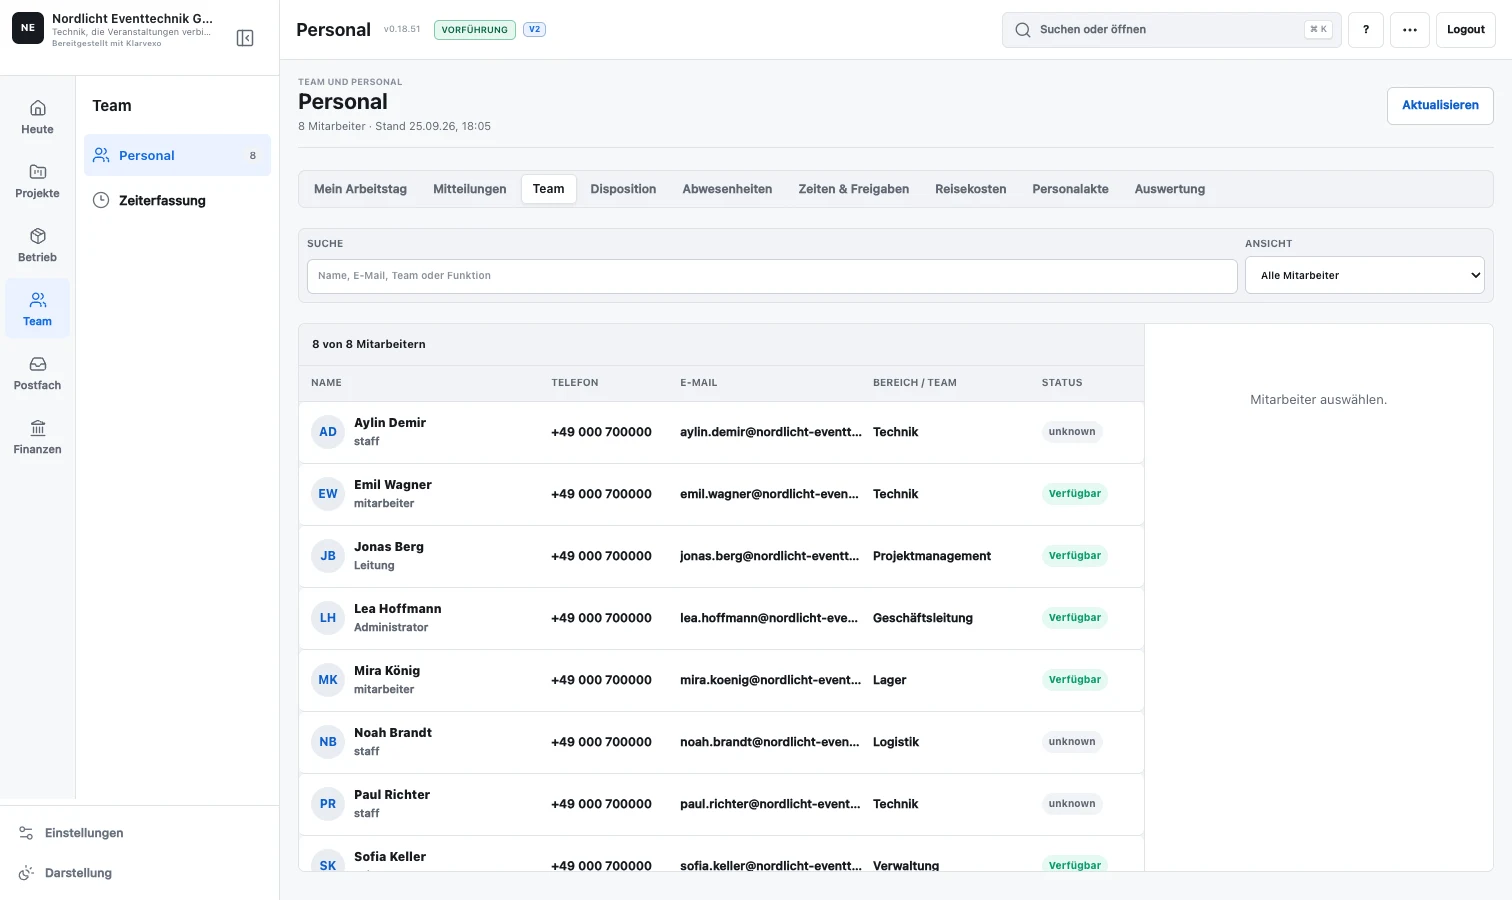Switch to the Abwesenheiten tab
The image size is (1512, 900).
[727, 189]
